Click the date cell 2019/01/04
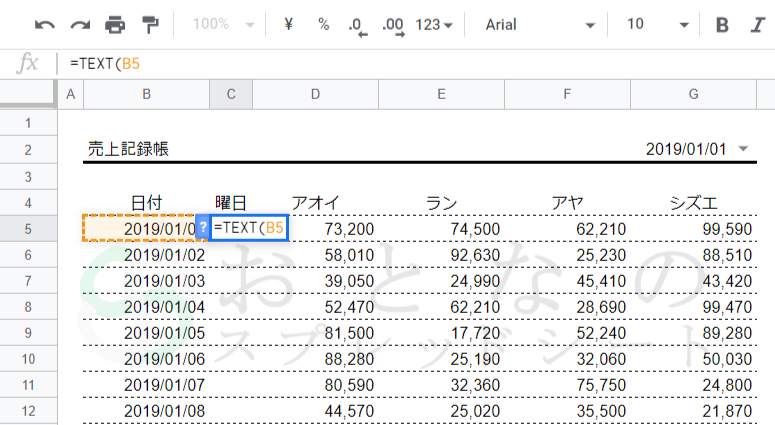775x425 pixels. [x=147, y=307]
